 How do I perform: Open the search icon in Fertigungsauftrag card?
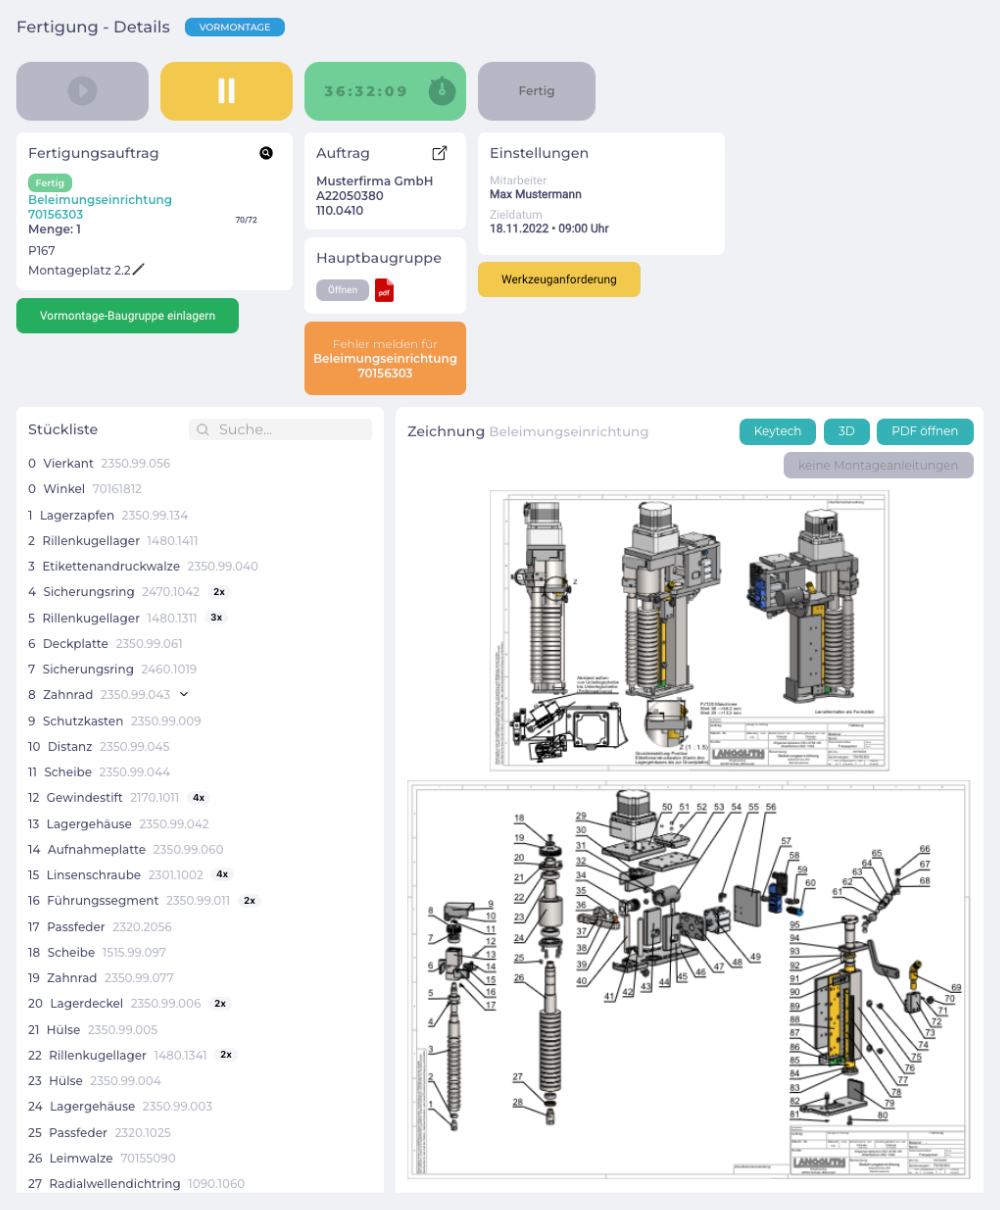[266, 153]
